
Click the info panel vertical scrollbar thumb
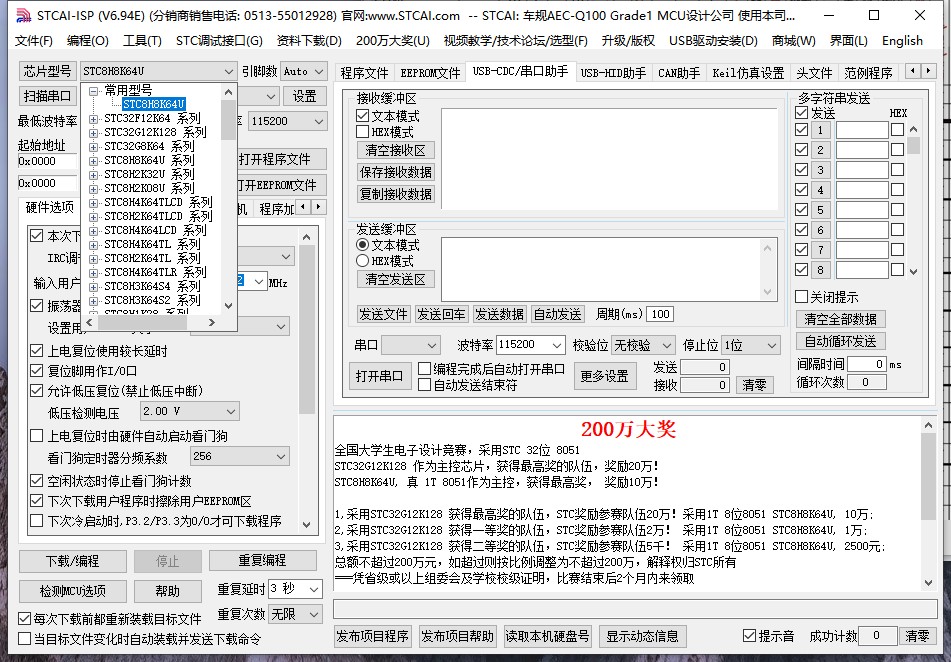click(928, 476)
